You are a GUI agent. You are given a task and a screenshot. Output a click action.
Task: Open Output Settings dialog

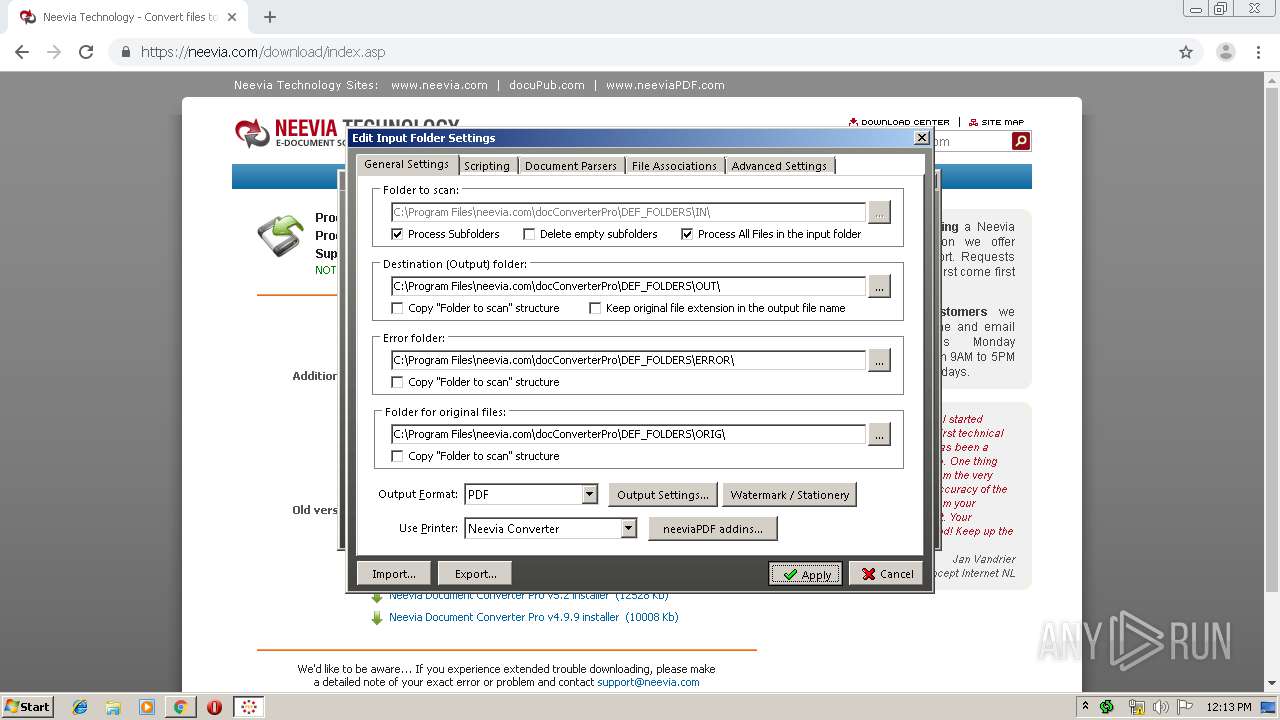coord(663,494)
